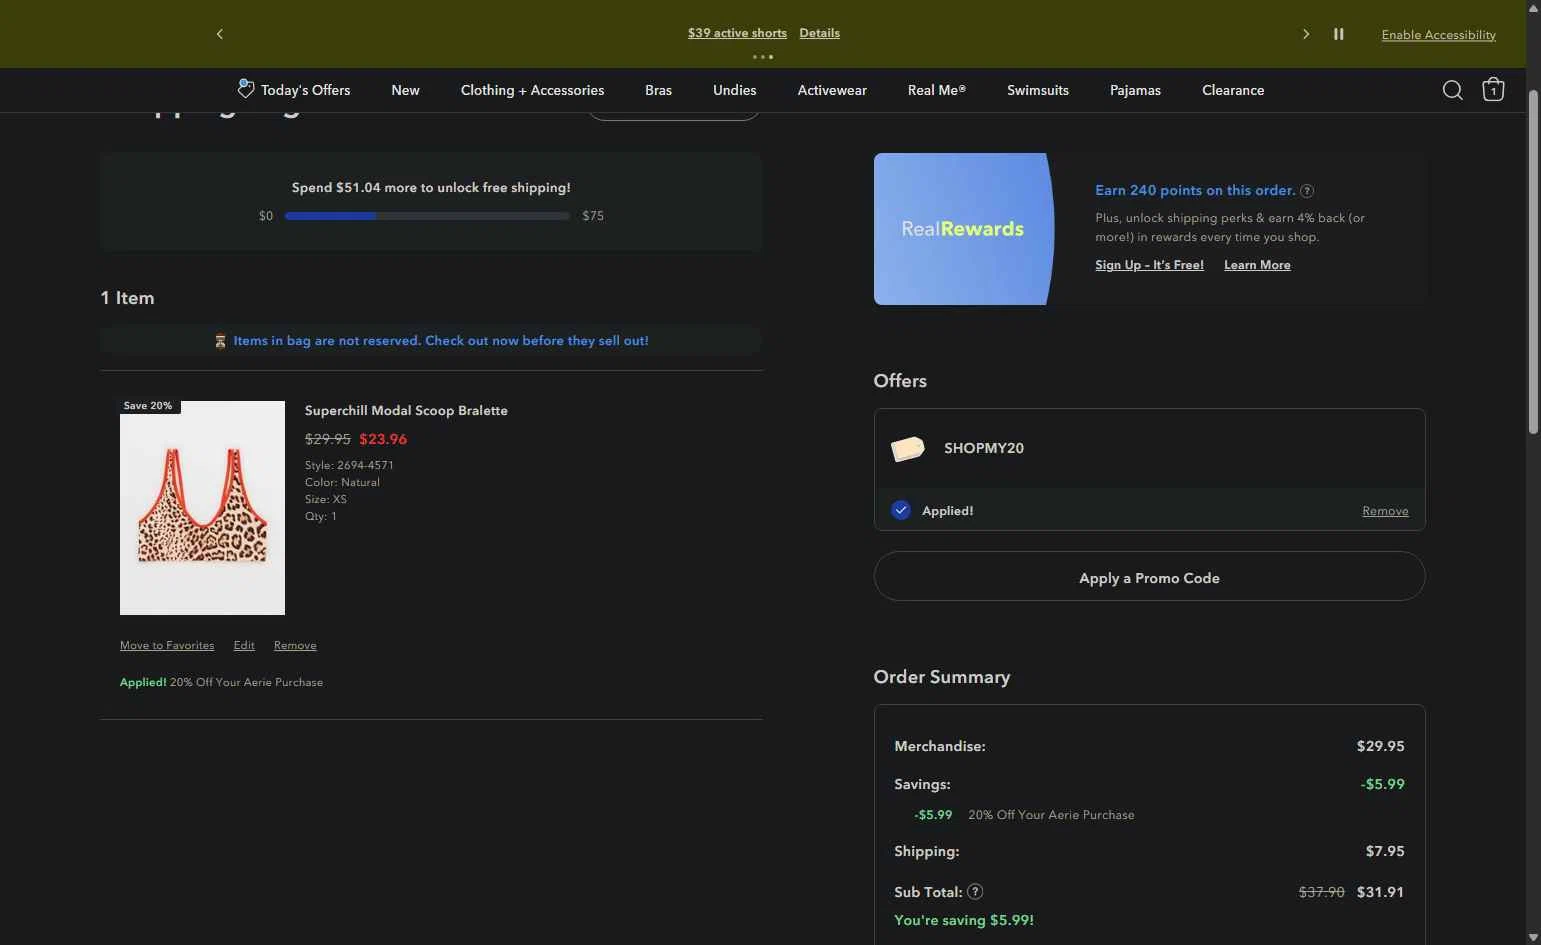This screenshot has height=945, width=1541.
Task: Remove the SHOPMY20 offer
Action: pos(1385,511)
